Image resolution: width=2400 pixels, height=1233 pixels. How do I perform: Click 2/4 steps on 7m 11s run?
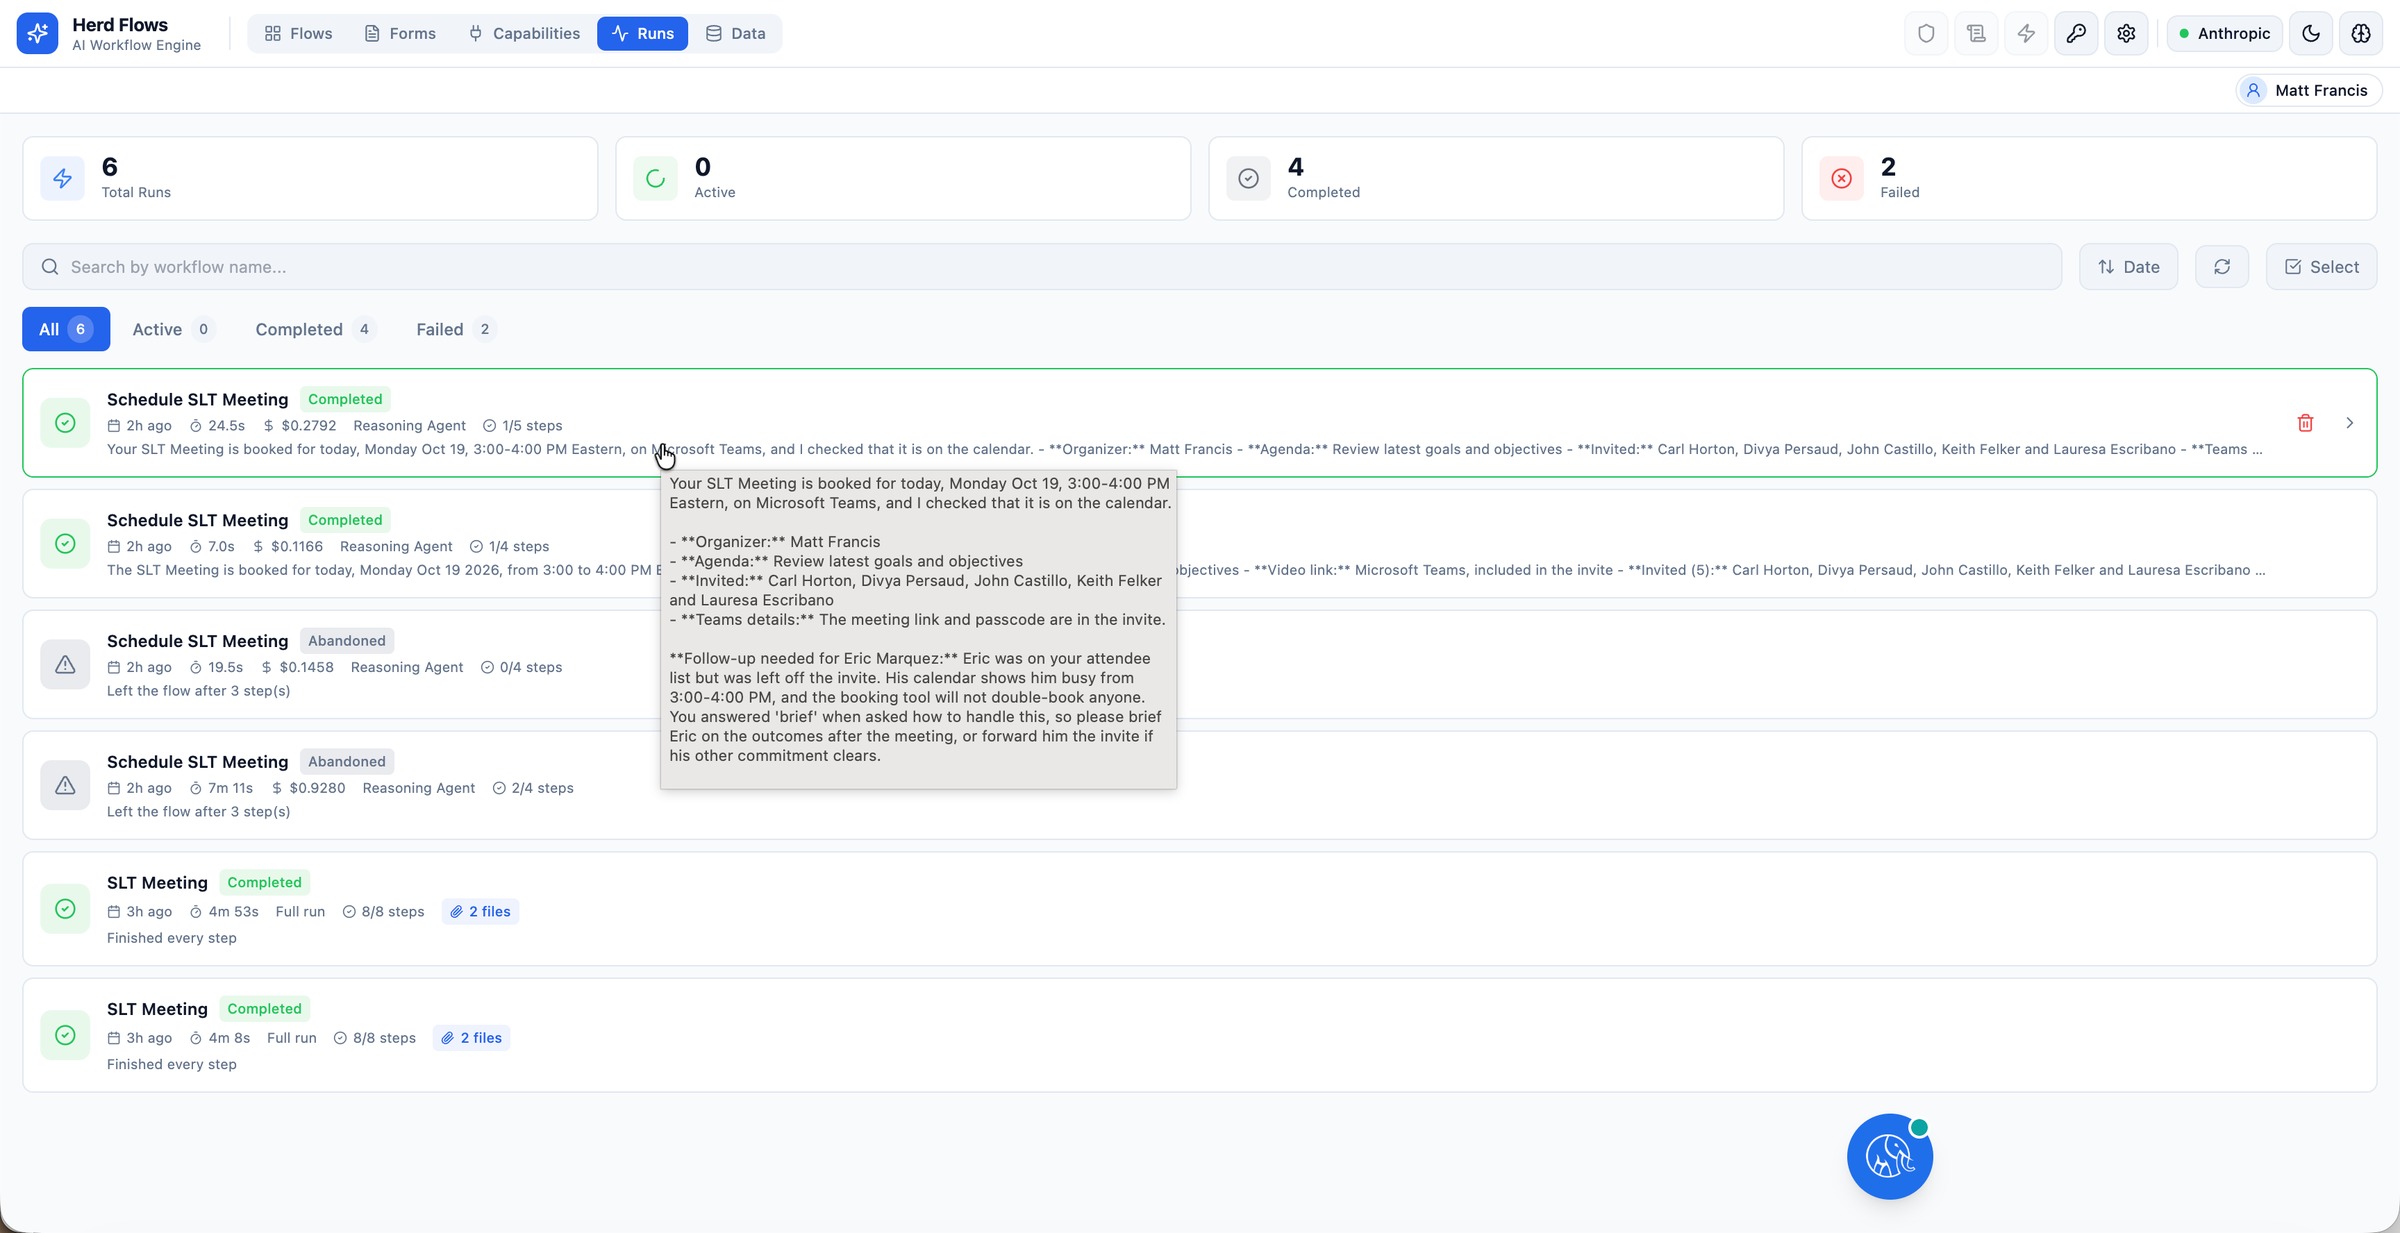click(x=533, y=788)
